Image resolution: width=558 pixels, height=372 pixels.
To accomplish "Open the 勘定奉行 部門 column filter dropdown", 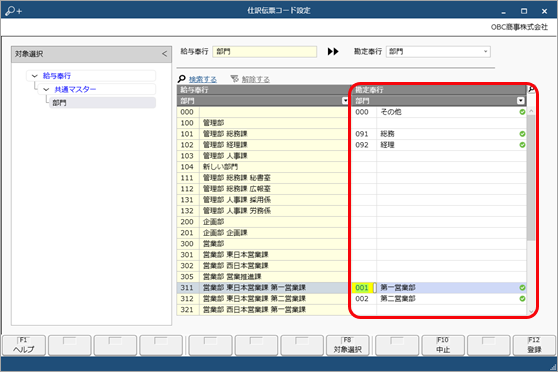I will pyautogui.click(x=521, y=101).
